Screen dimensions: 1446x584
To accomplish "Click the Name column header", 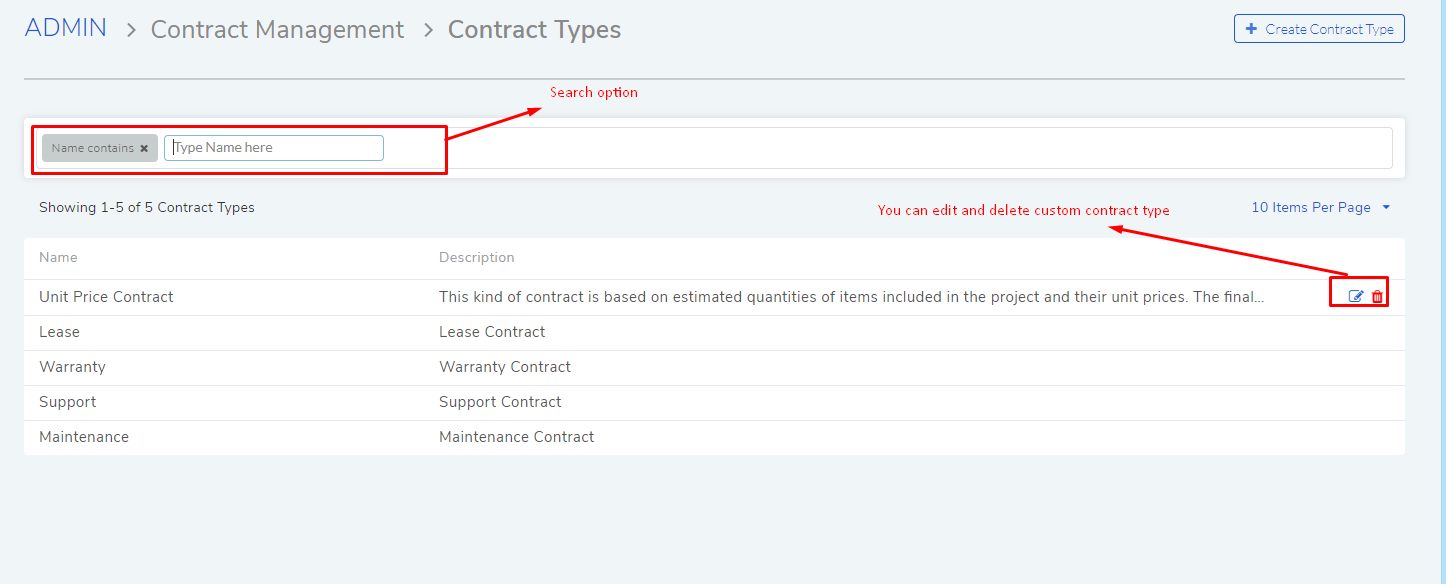I will click(58, 258).
